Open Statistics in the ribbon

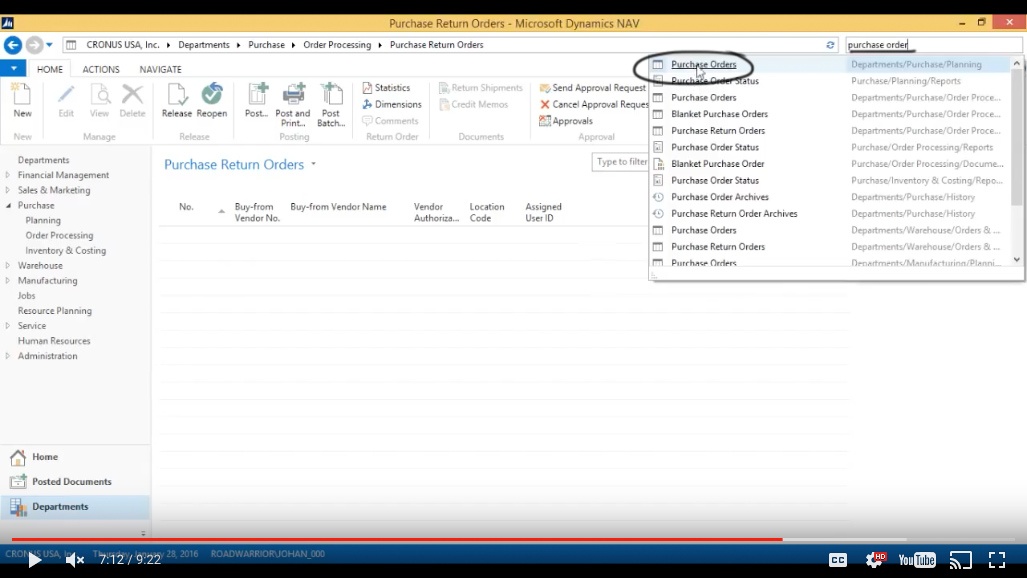tap(386, 88)
